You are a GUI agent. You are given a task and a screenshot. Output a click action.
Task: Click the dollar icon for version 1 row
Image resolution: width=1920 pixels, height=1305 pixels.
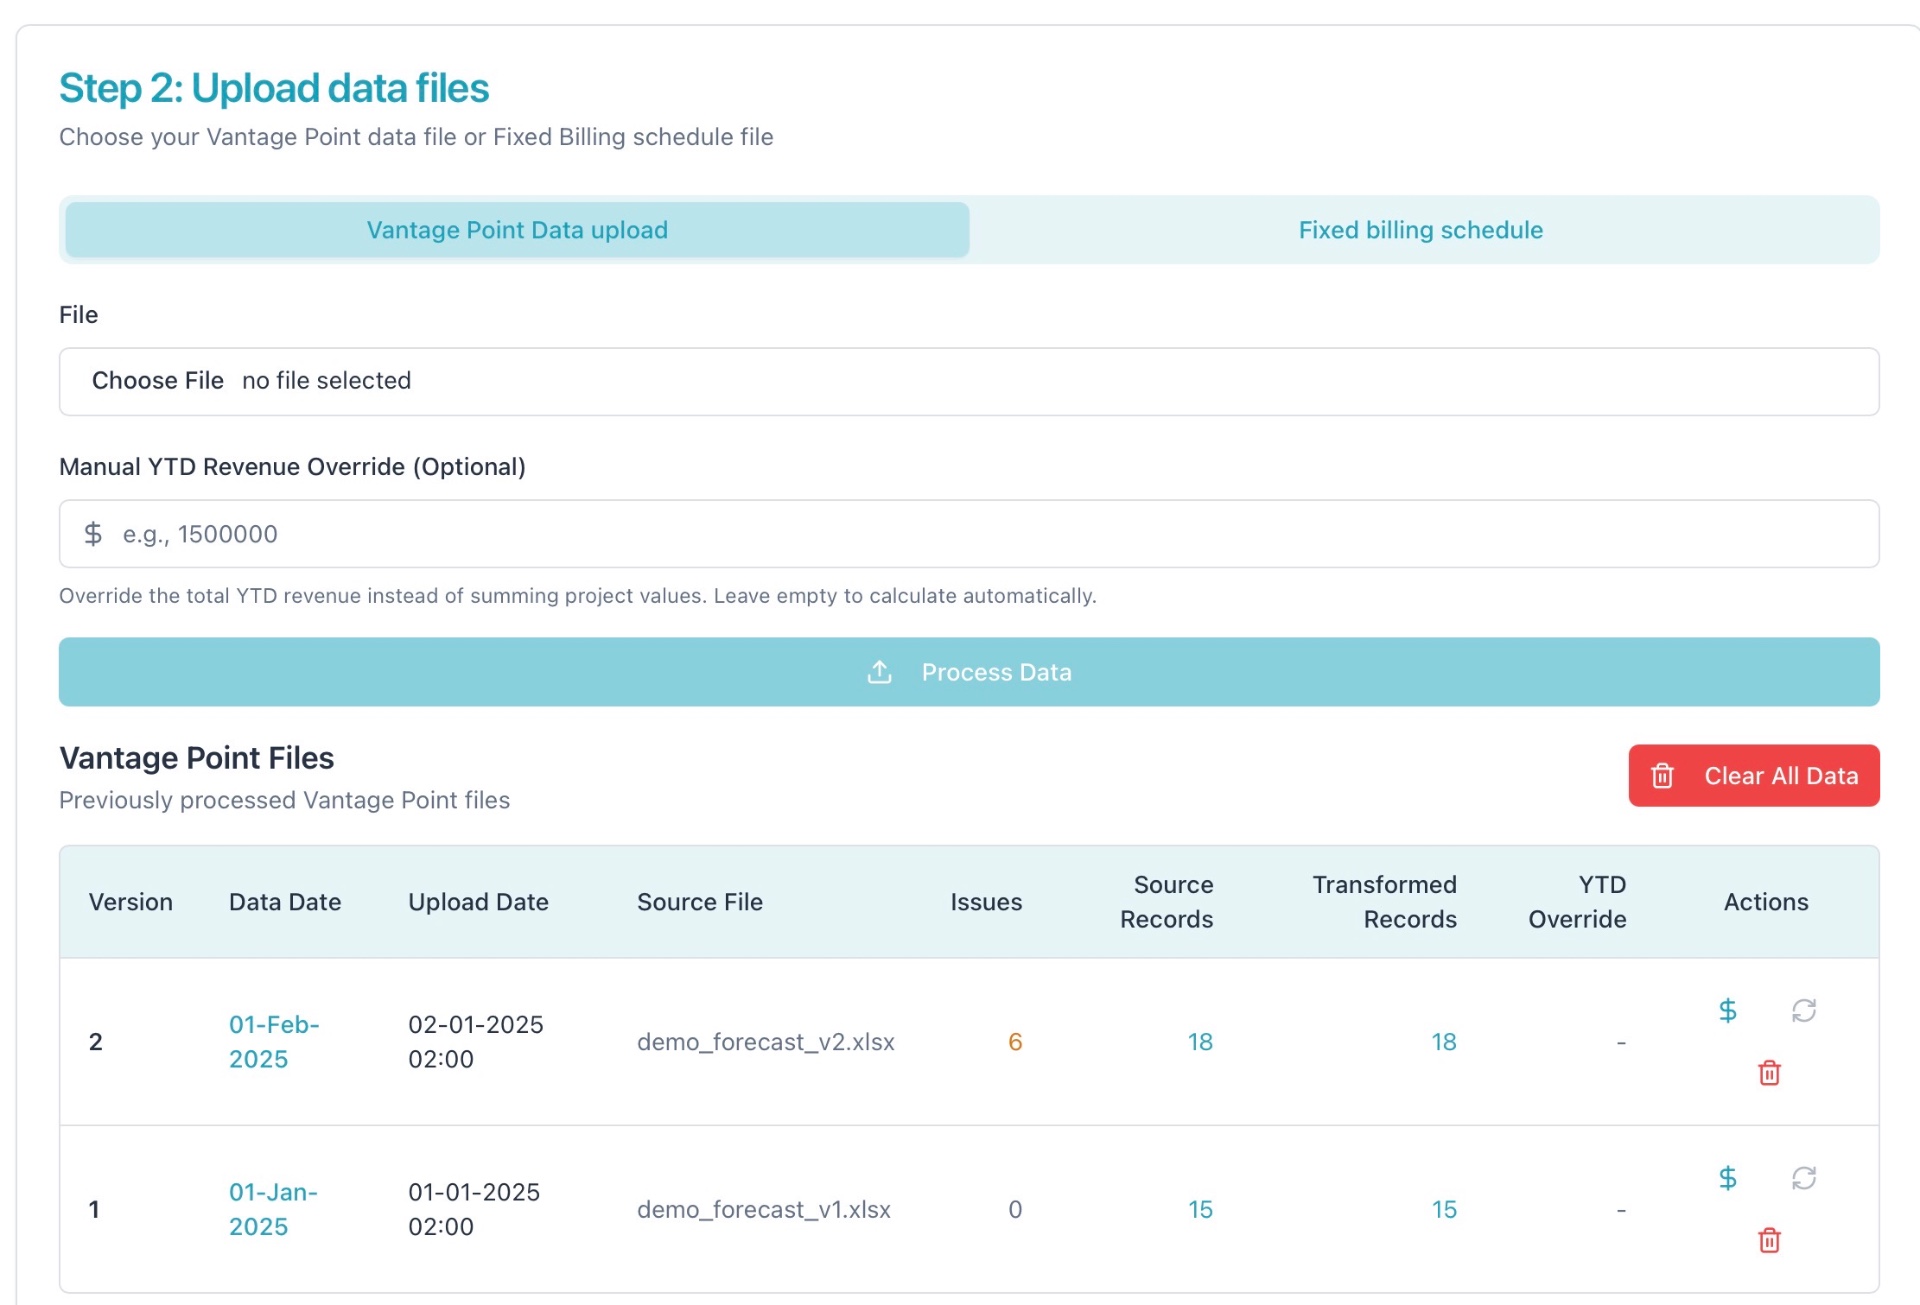pyautogui.click(x=1727, y=1178)
